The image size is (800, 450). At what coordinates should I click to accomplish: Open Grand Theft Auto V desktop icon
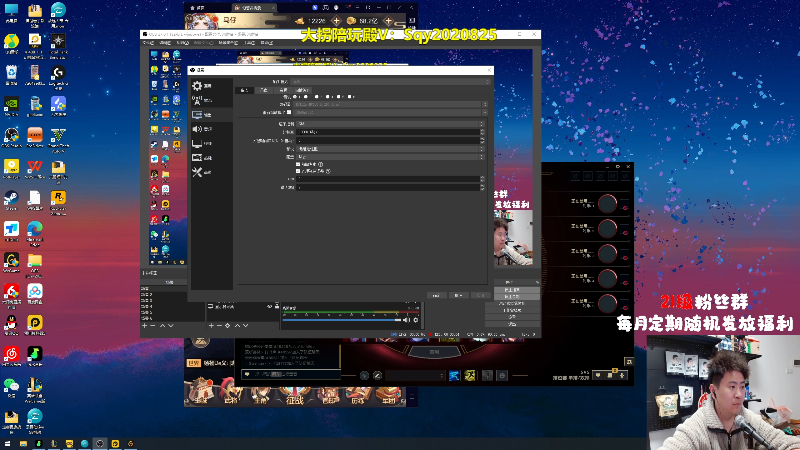tap(58, 137)
